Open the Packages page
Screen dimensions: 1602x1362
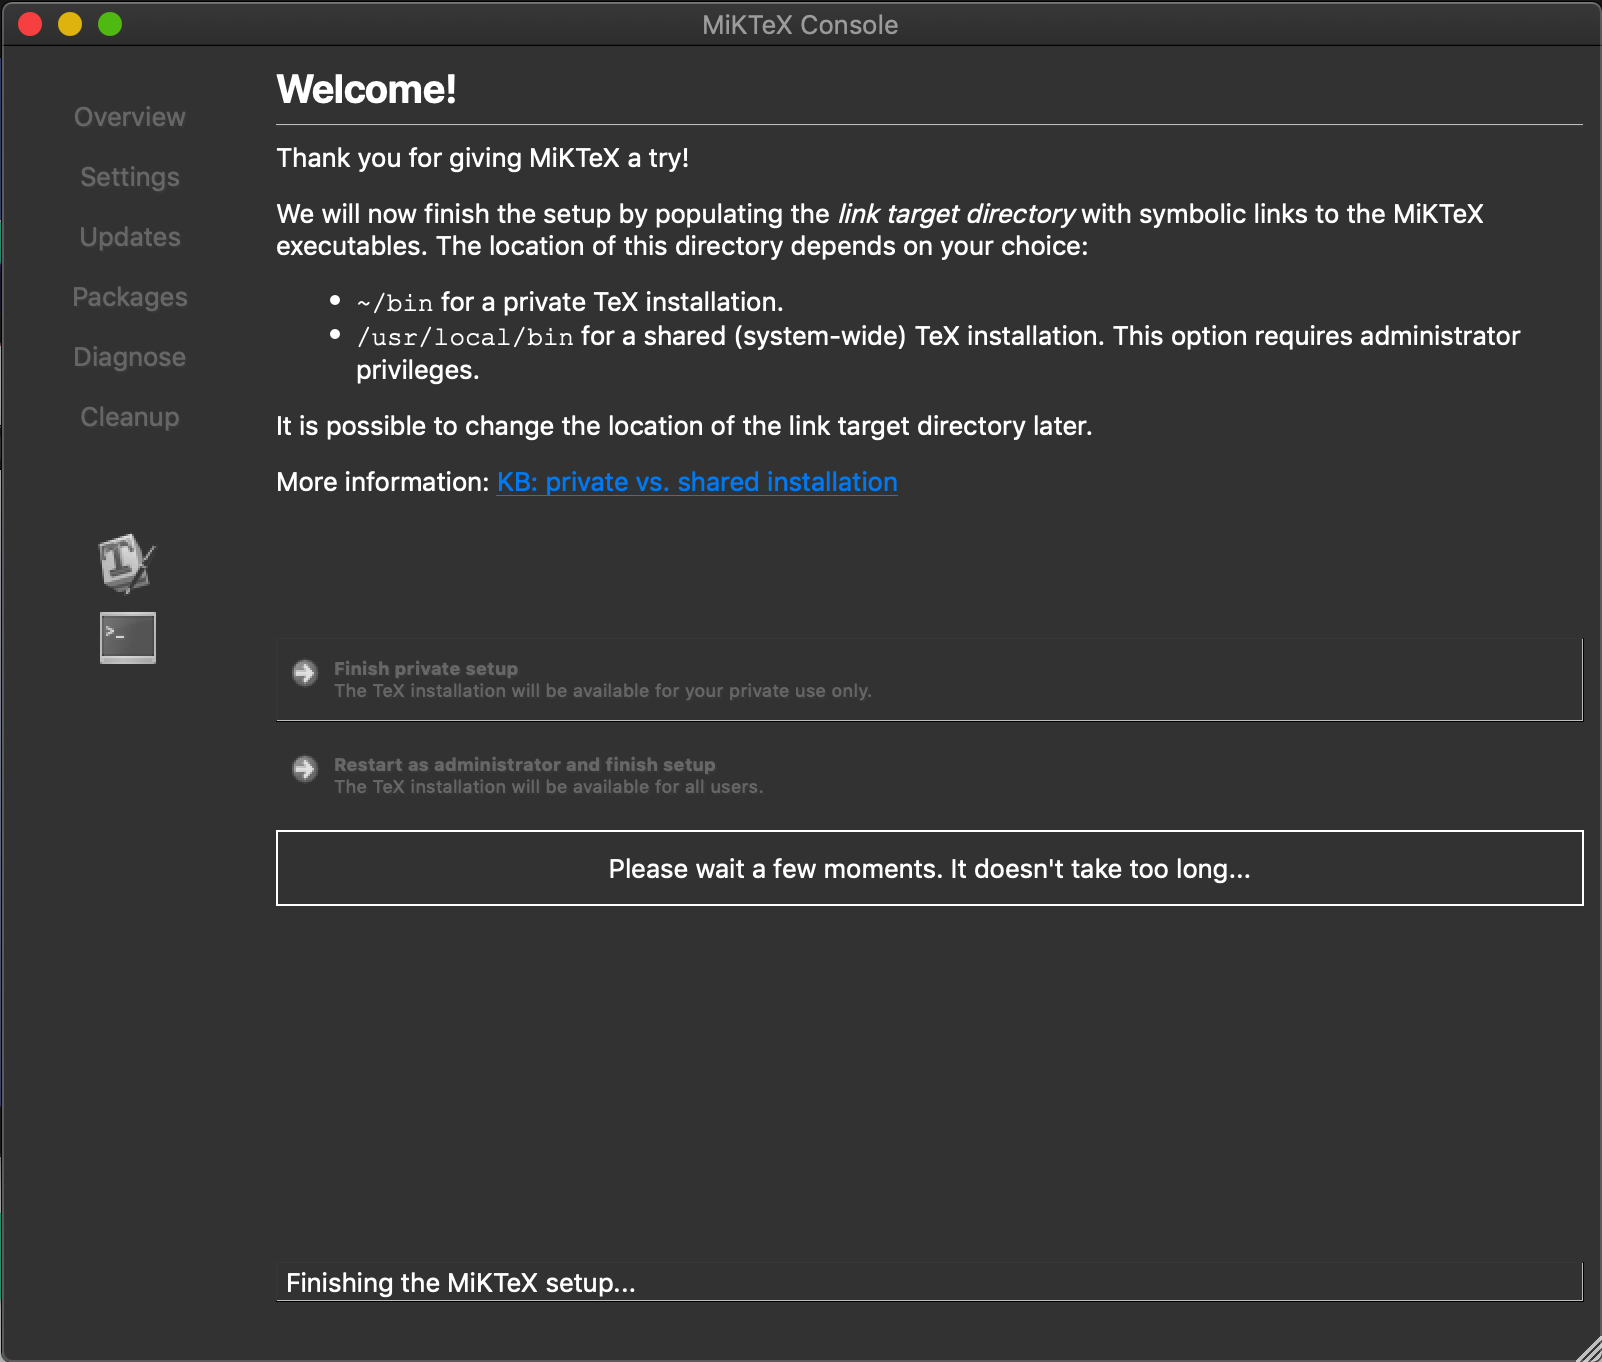[x=130, y=297]
